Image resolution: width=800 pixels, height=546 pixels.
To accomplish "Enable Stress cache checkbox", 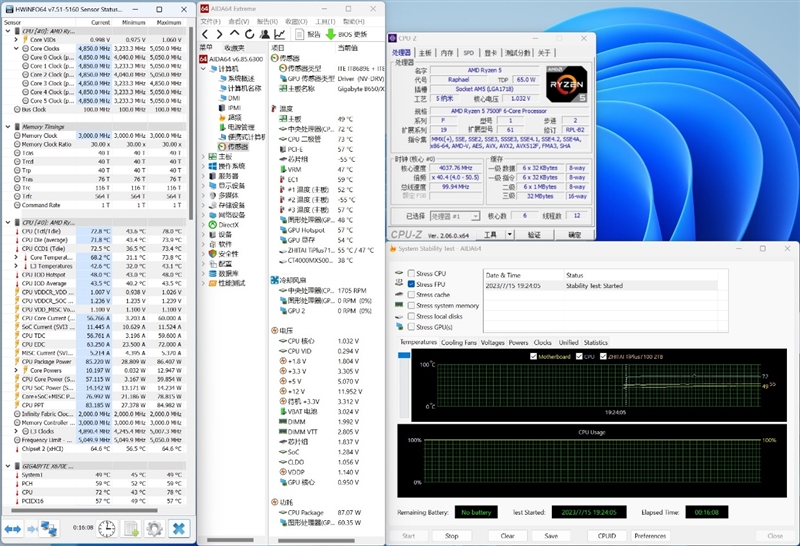I will coord(411,294).
